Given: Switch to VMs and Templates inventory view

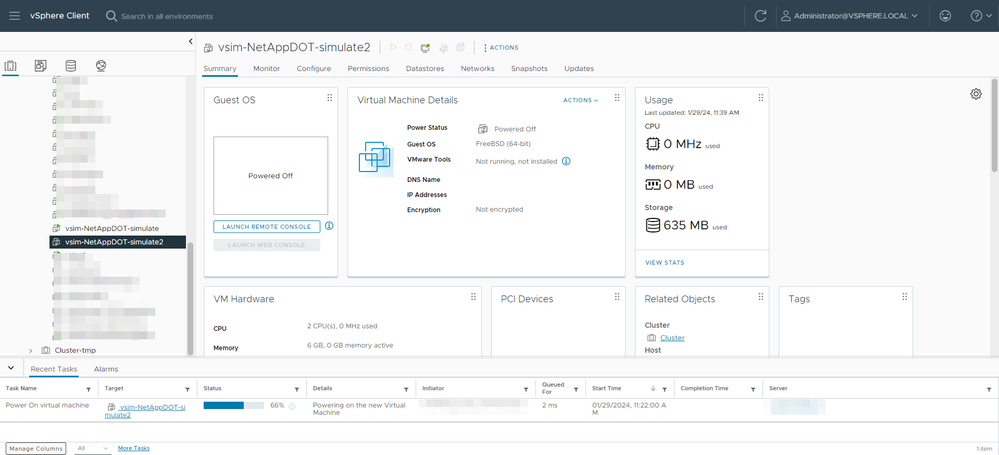Looking at the screenshot, I should (41, 66).
